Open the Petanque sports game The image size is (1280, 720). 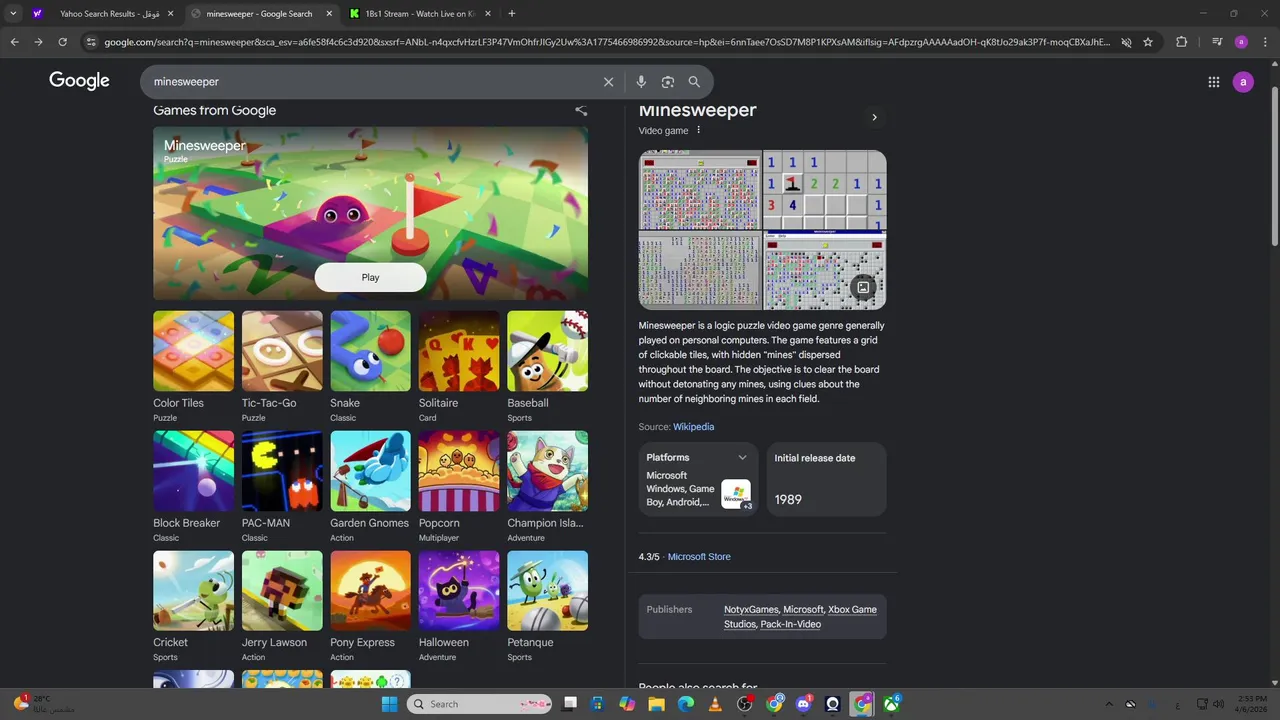click(x=547, y=591)
